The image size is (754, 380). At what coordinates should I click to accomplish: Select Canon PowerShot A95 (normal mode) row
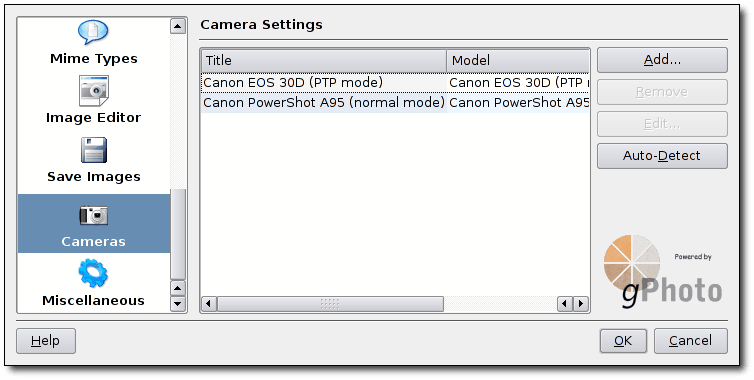click(x=395, y=103)
